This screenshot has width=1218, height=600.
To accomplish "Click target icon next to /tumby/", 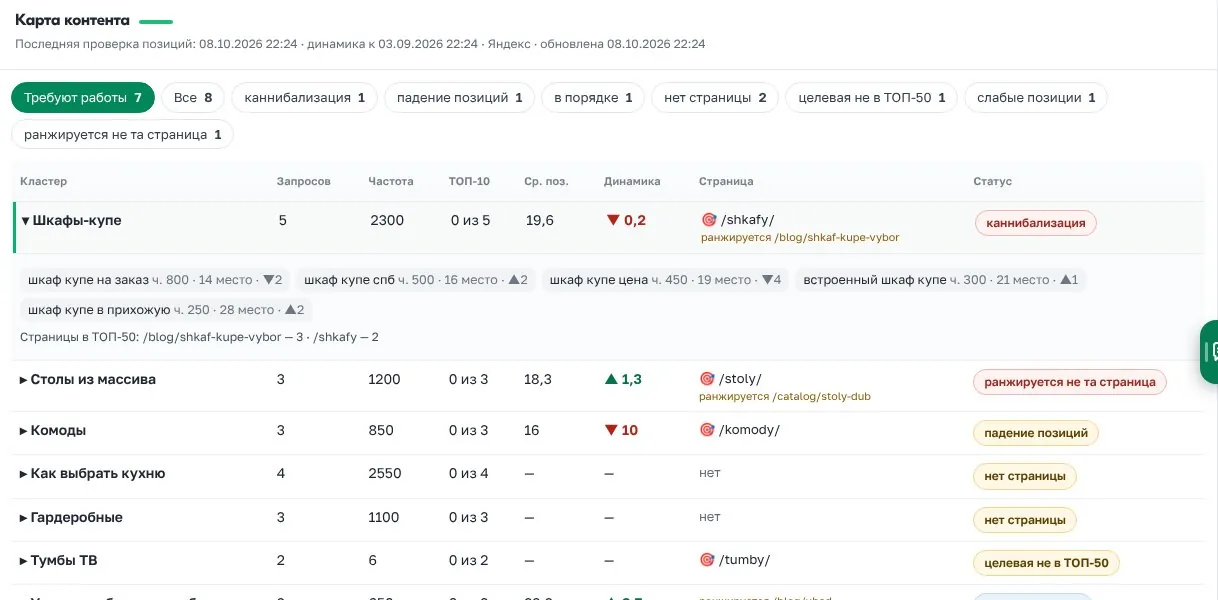I will (708, 560).
